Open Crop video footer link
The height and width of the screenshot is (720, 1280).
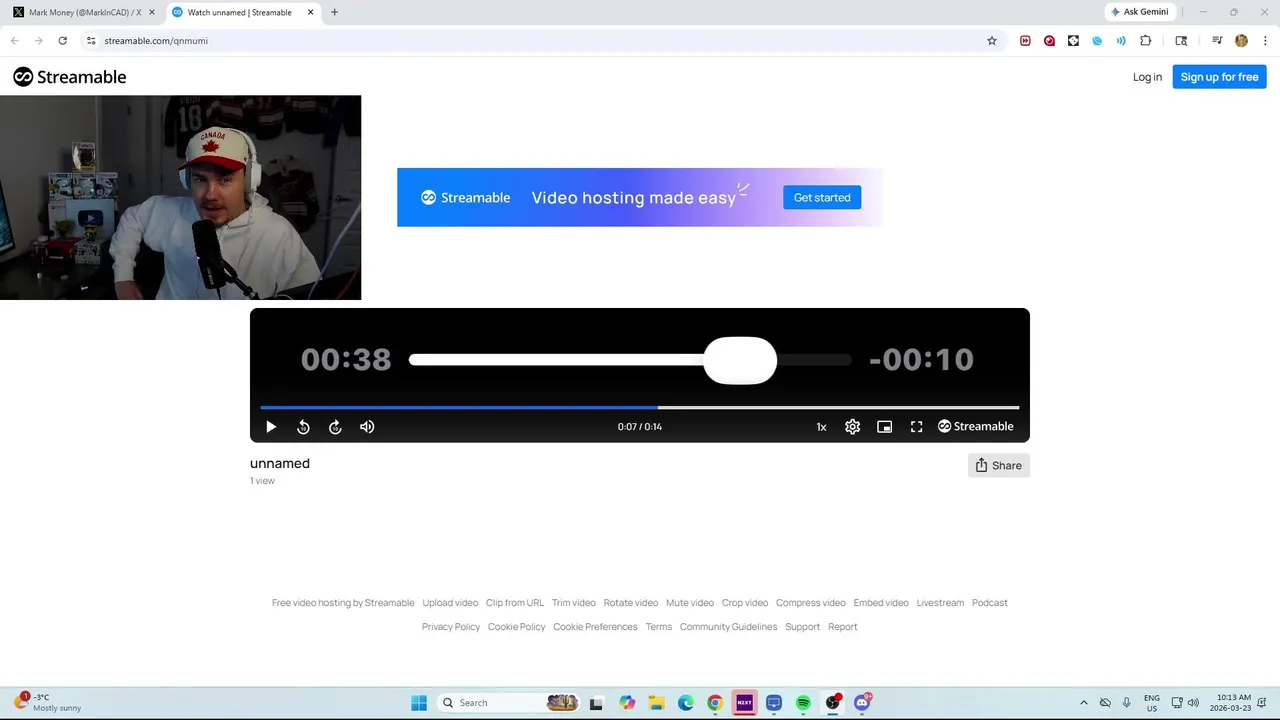coord(745,603)
